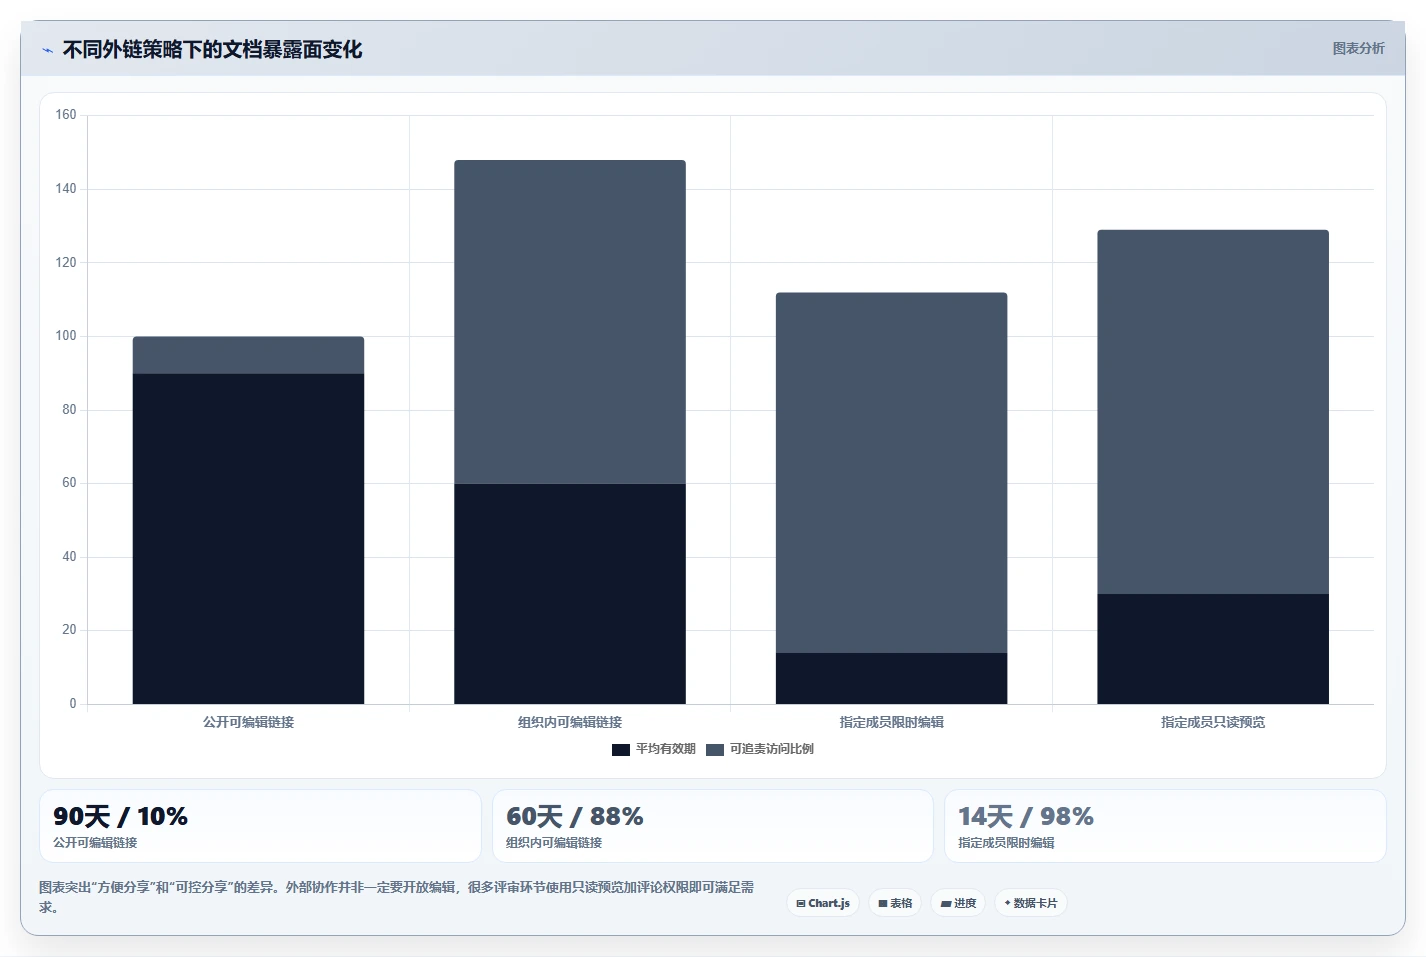
Task: Click the Chart.js tag
Action: pos(823,903)
